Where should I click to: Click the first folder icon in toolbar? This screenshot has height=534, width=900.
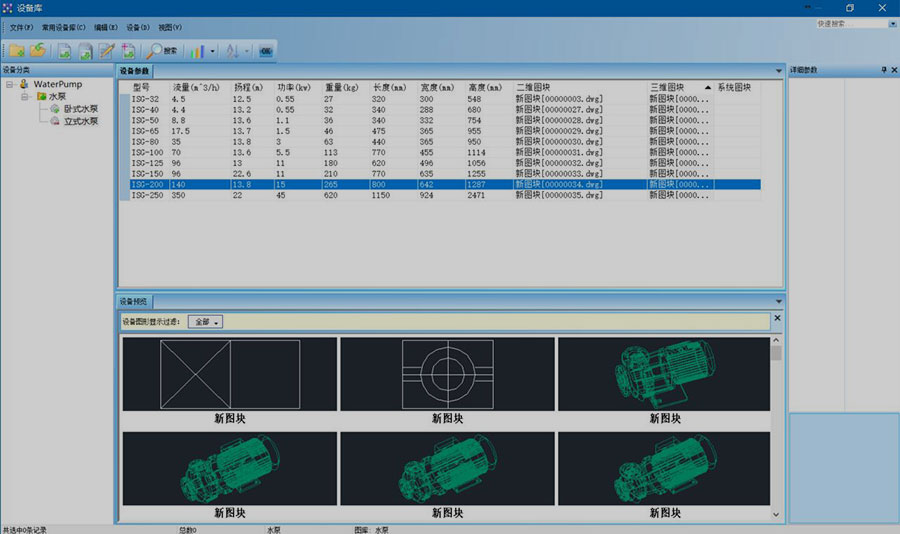pos(17,50)
